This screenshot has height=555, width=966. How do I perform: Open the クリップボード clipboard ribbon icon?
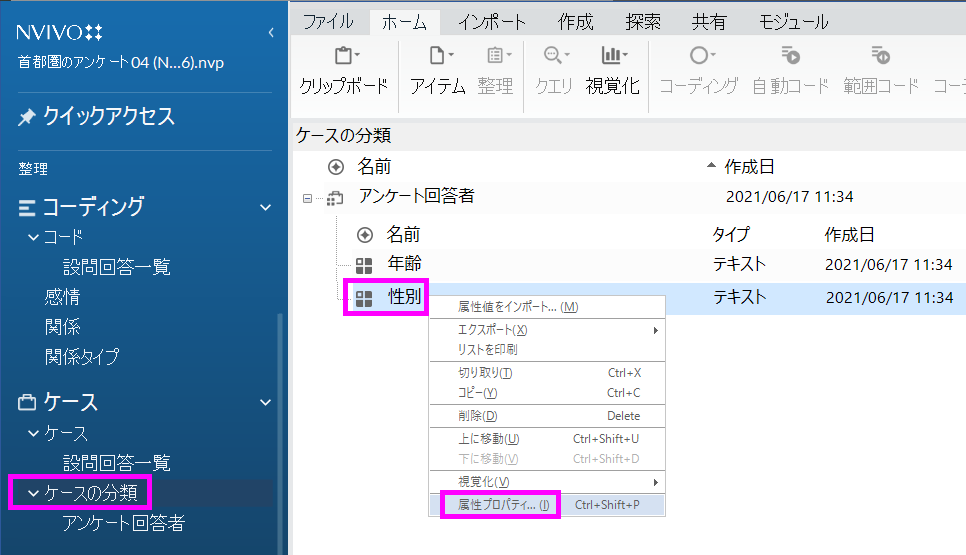[x=343, y=56]
